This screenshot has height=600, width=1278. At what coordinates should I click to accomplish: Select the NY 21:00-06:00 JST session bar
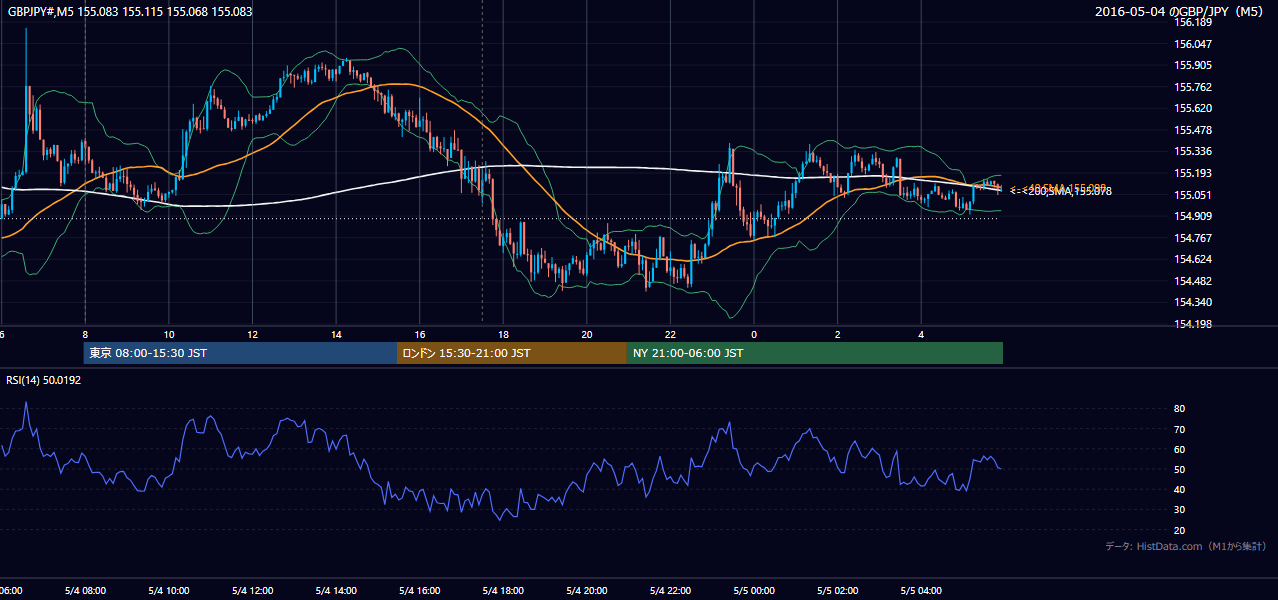point(815,353)
